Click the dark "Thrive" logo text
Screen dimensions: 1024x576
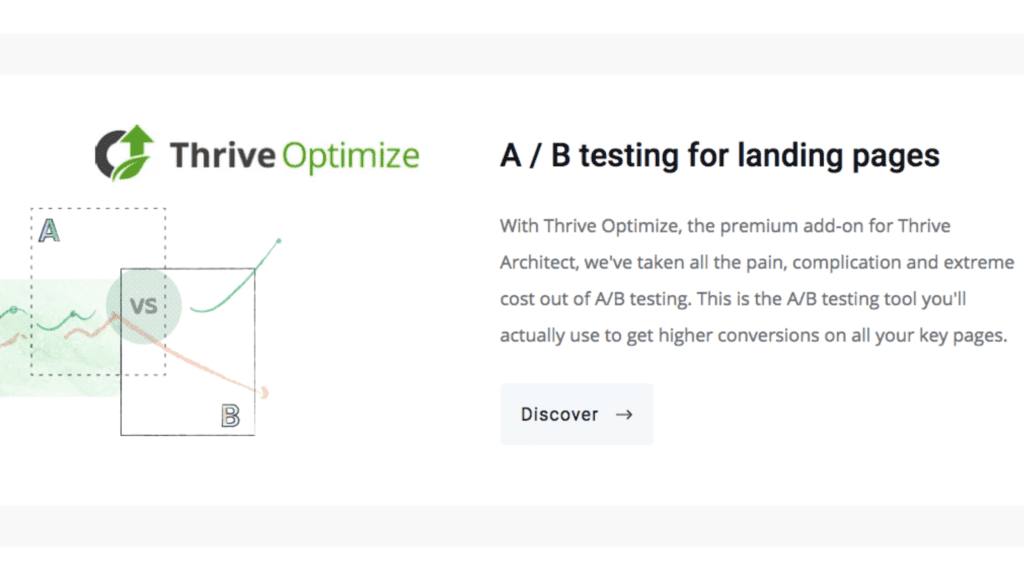(223, 155)
